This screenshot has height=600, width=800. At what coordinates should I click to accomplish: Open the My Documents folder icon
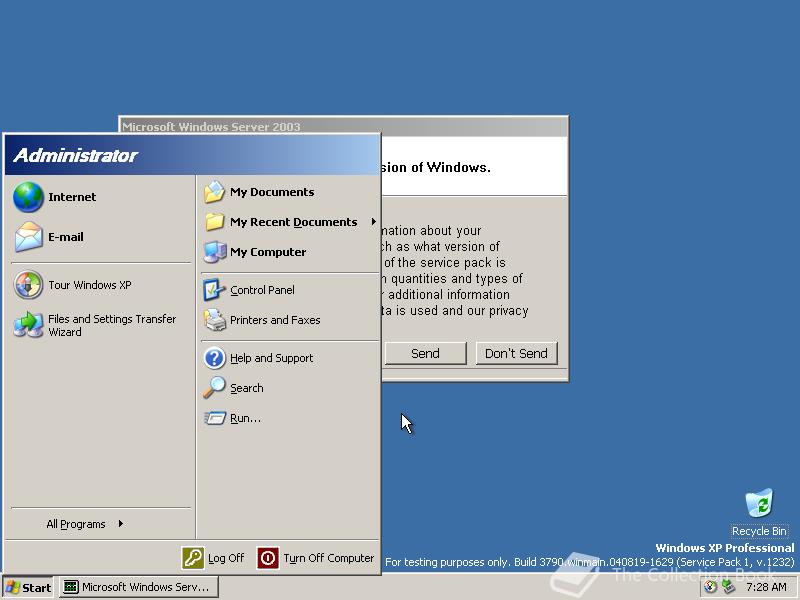click(x=214, y=192)
